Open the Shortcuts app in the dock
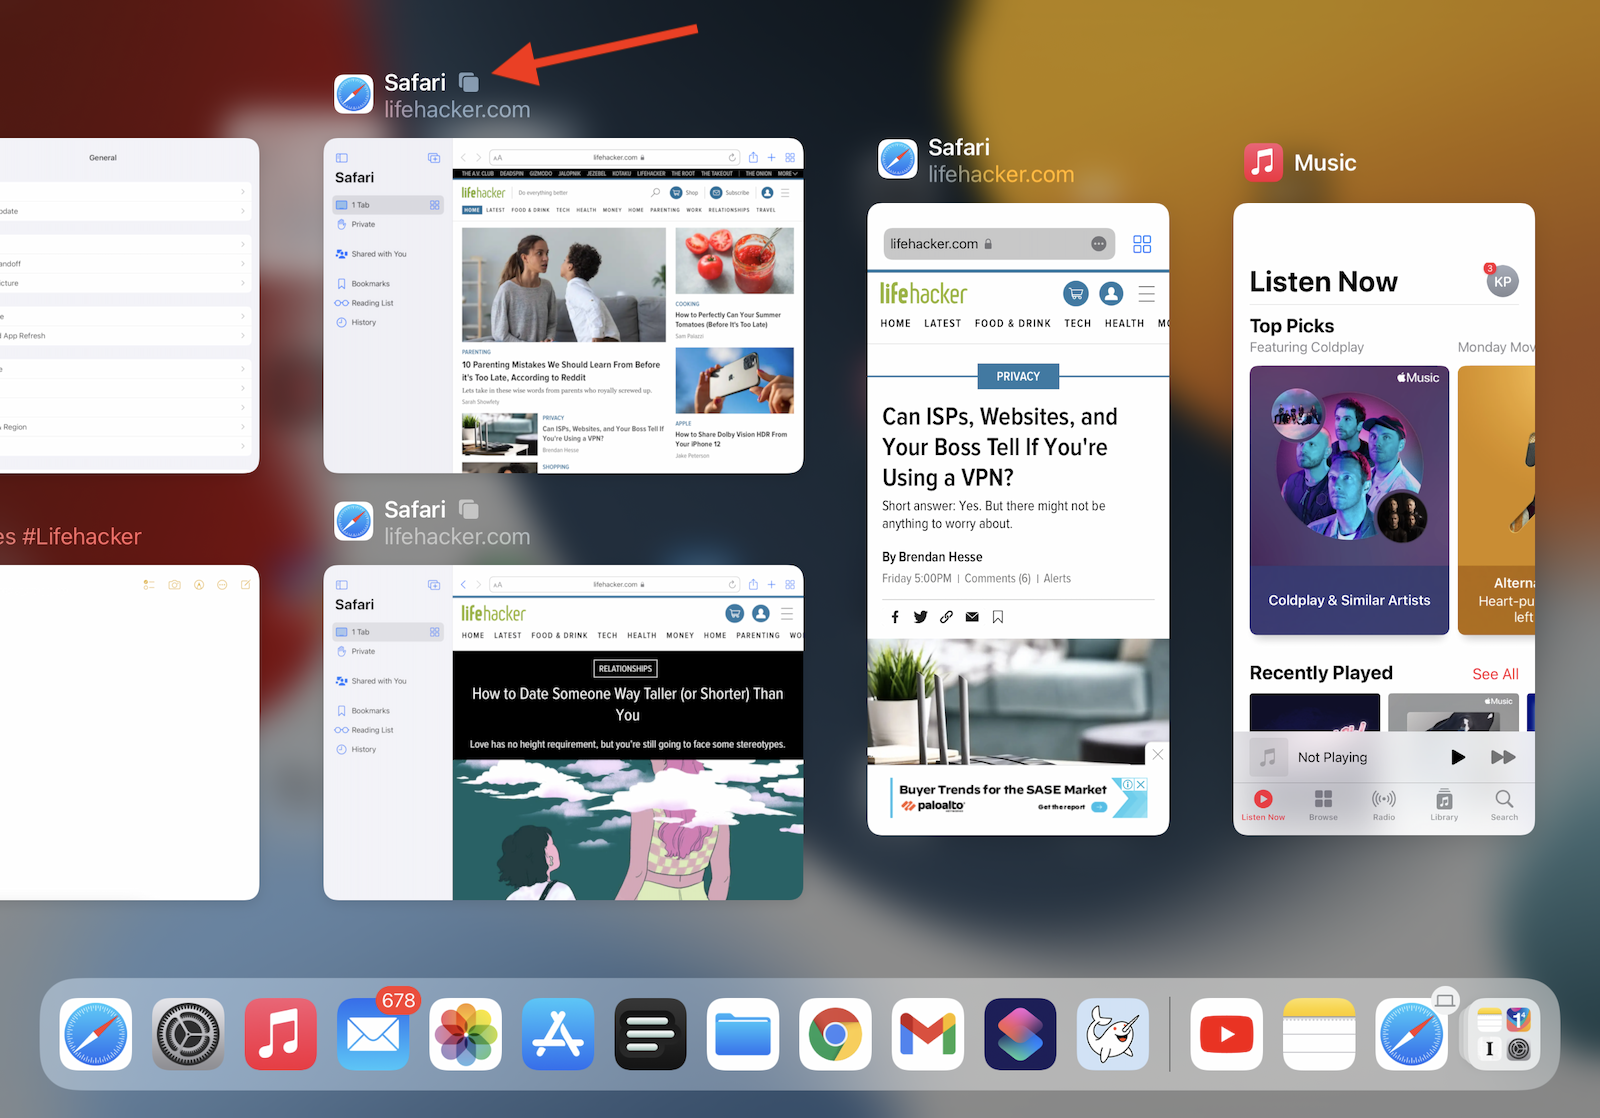Screen dimensions: 1600x1118 [x=1020, y=1034]
